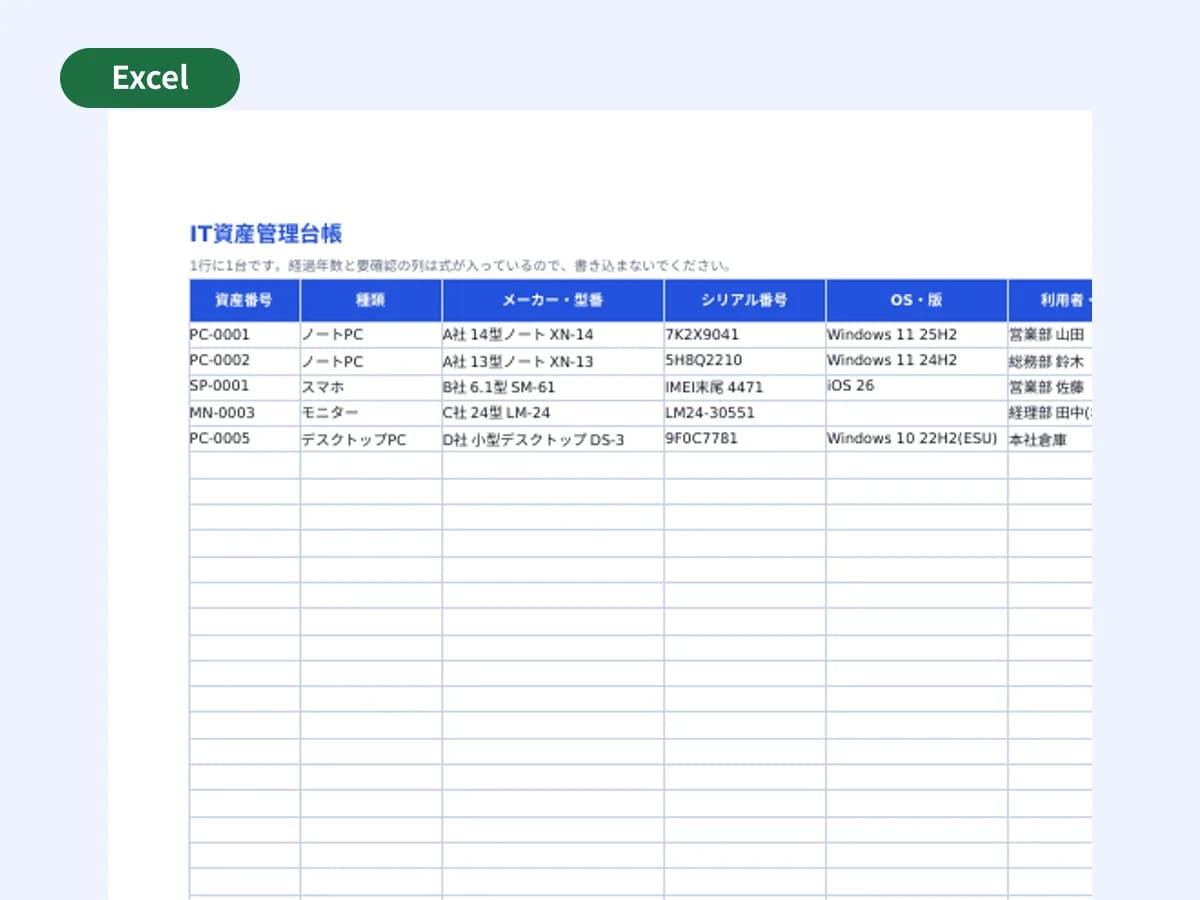Click serial number 7K2X9041
This screenshot has width=1200, height=900.
tap(745, 335)
